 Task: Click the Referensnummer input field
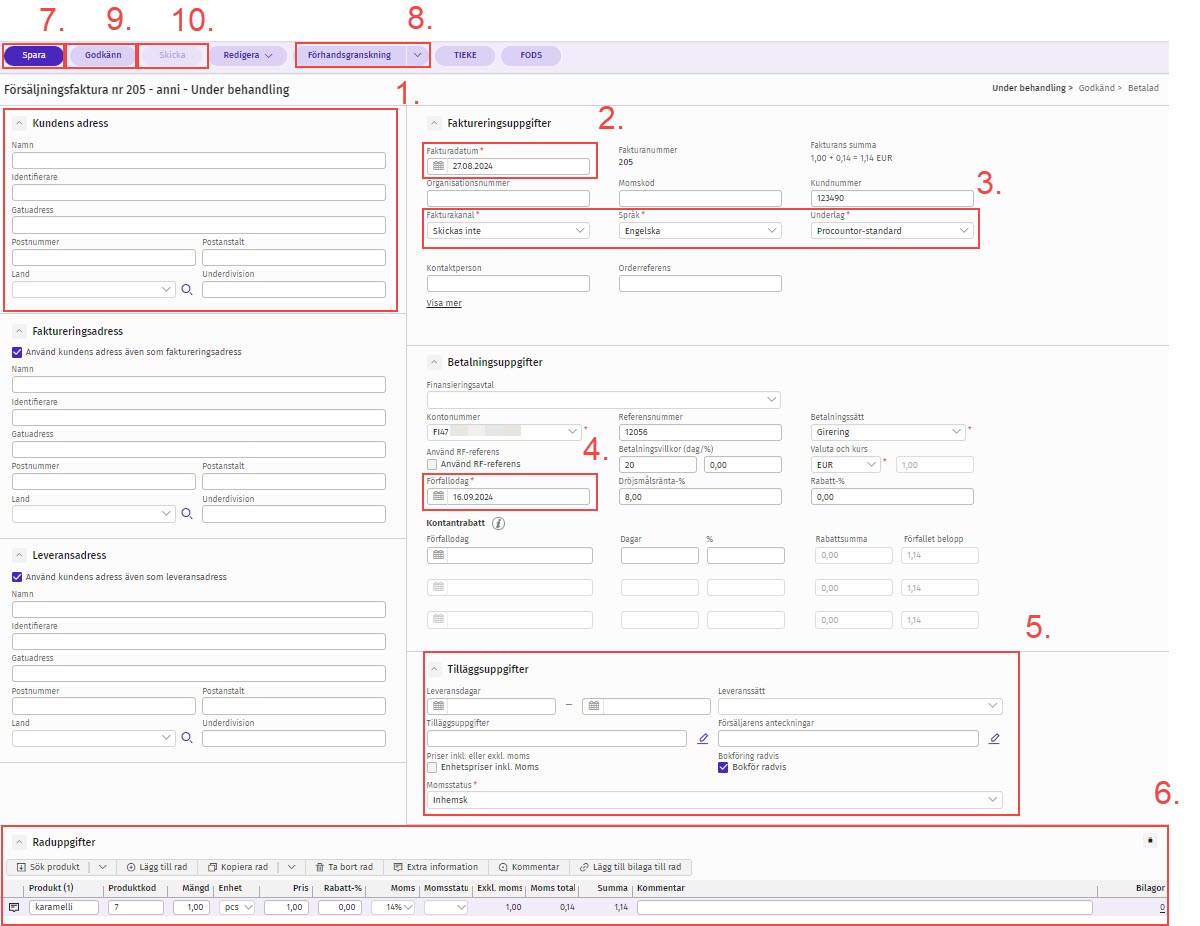tap(699, 433)
